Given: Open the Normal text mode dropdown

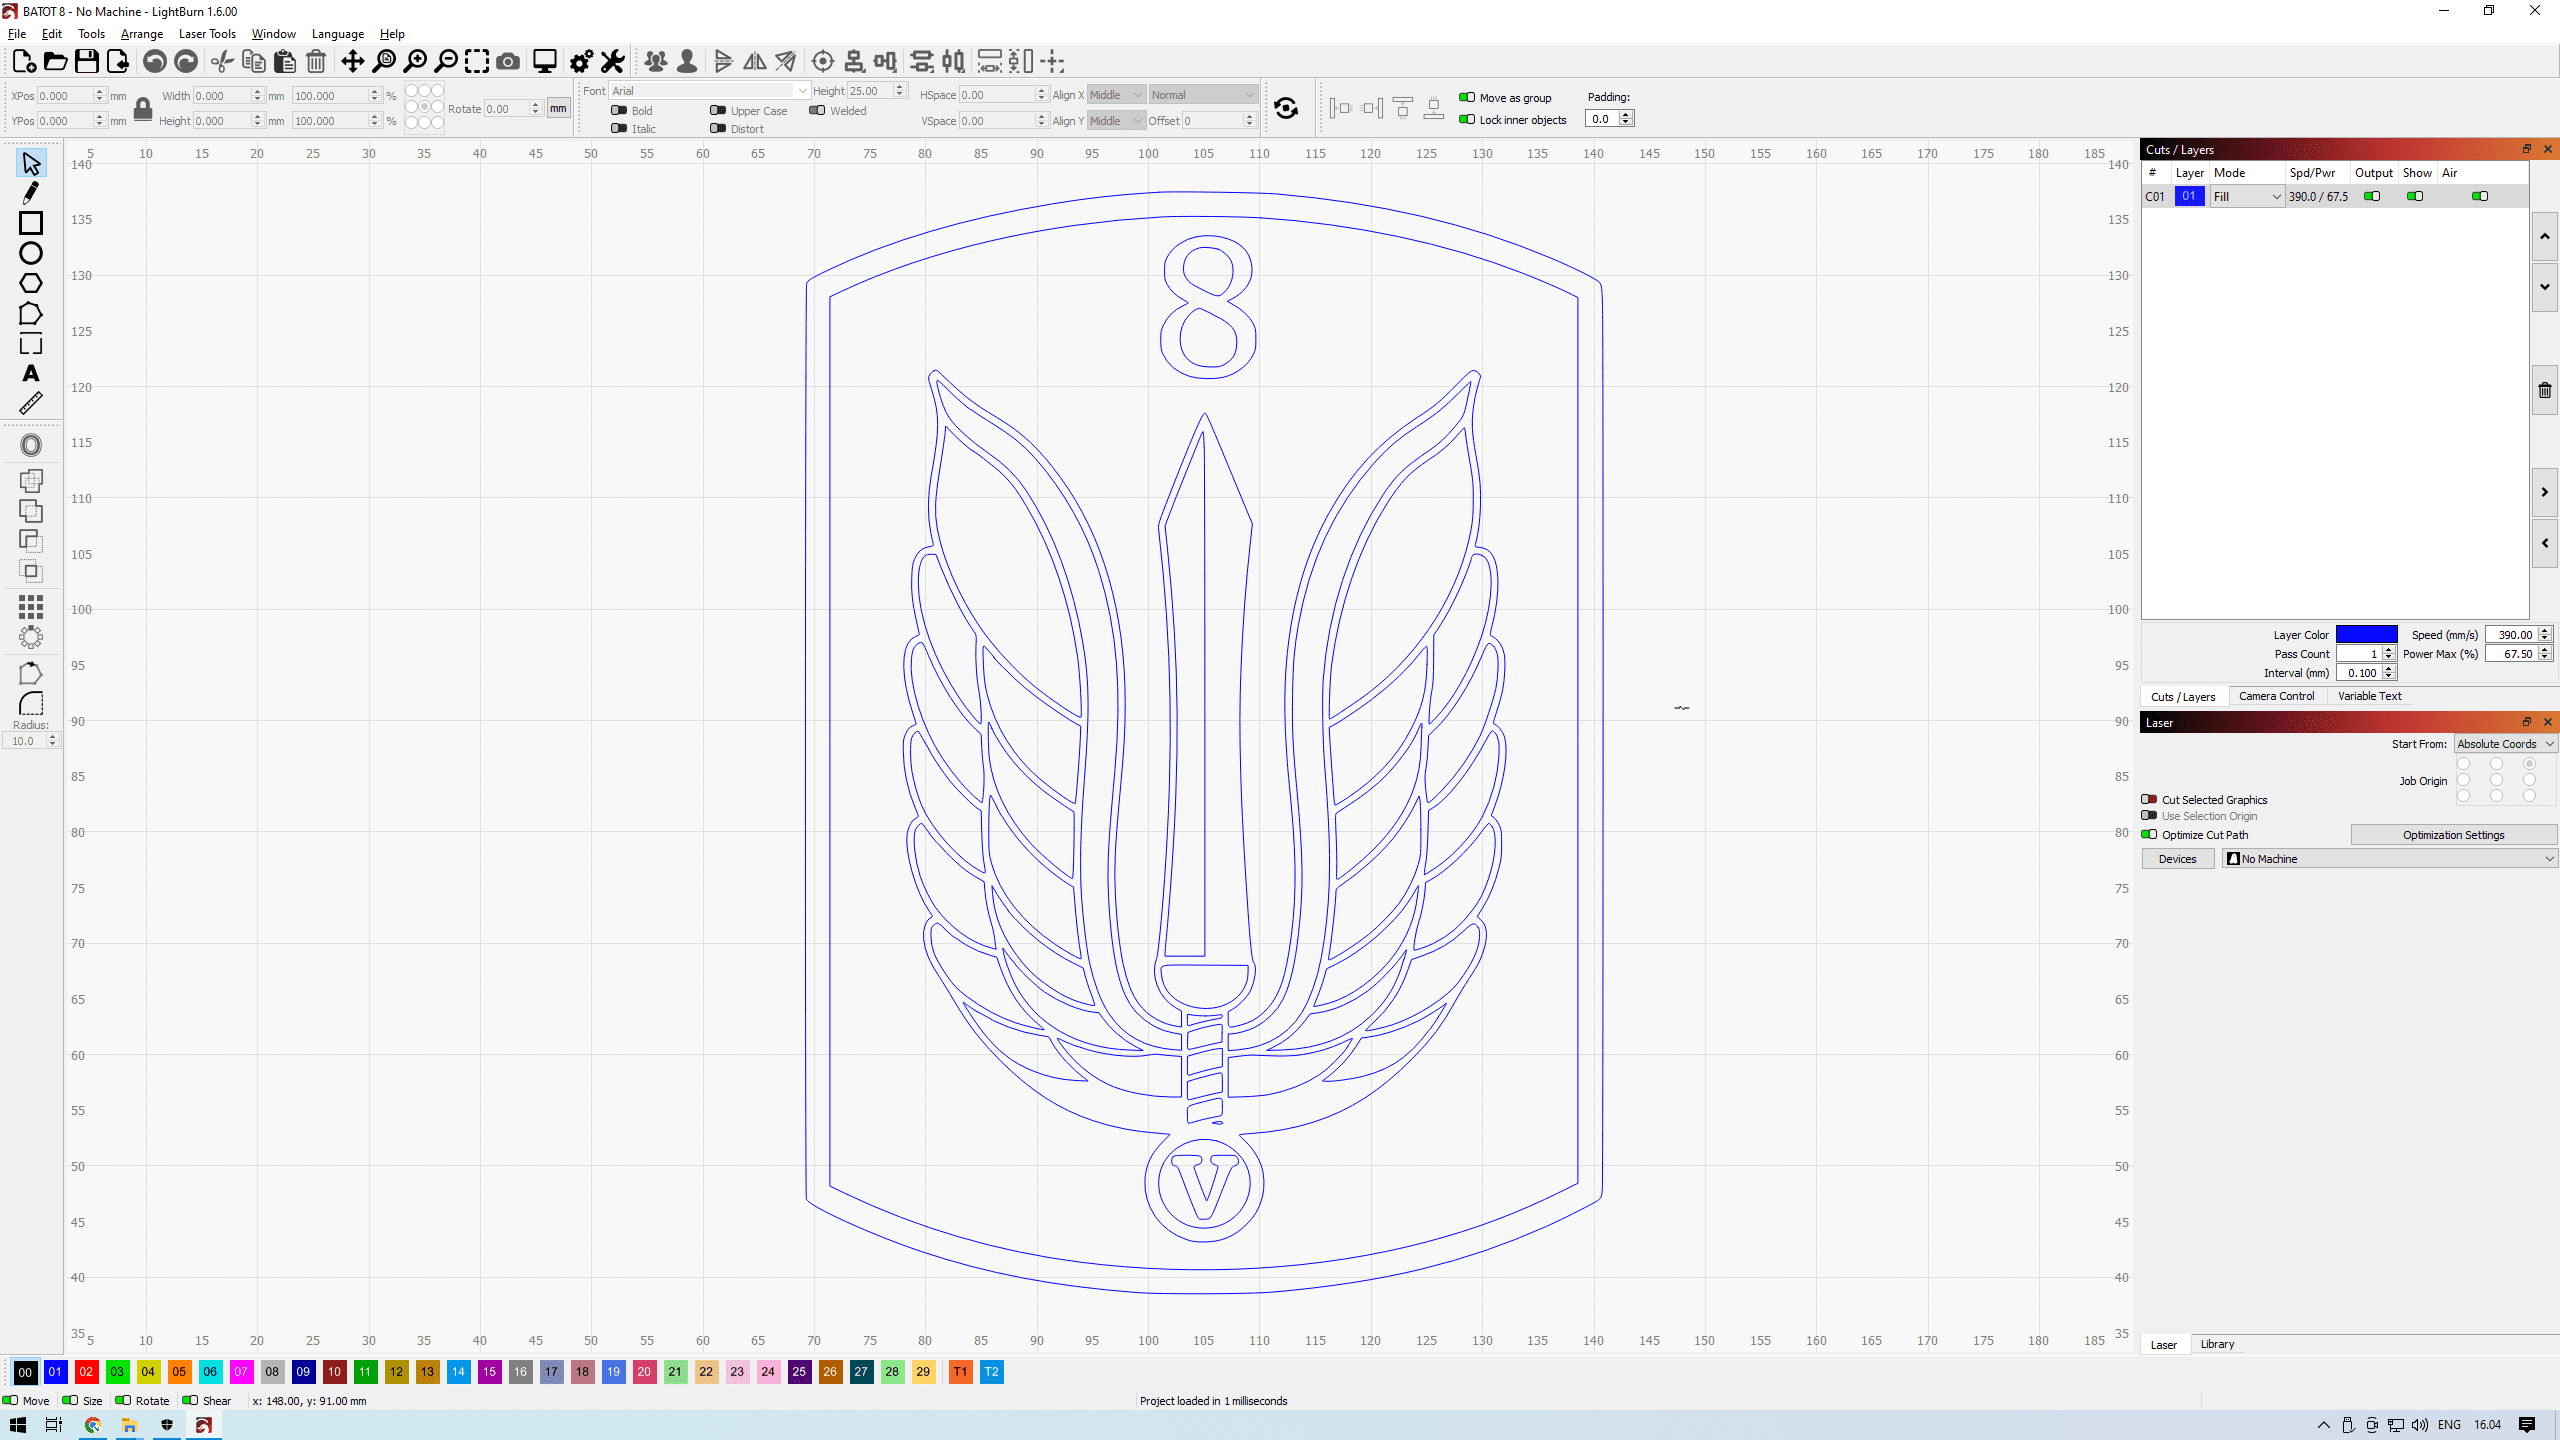Looking at the screenshot, I should tap(1202, 95).
